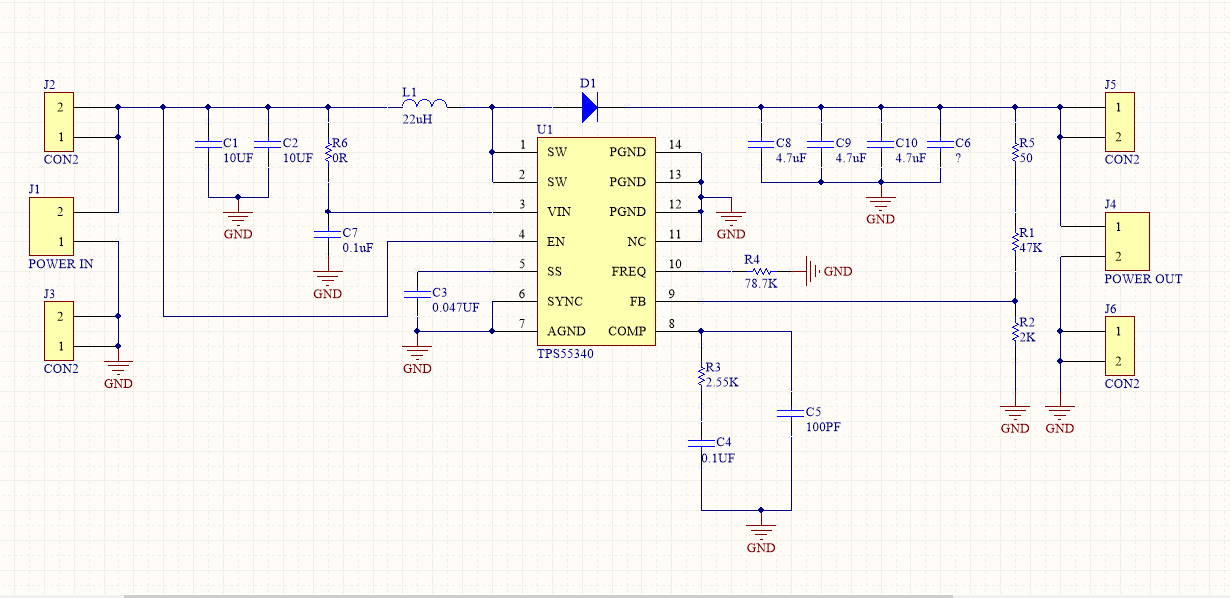
Task: Click the 2K value of R2
Action: [1027, 337]
